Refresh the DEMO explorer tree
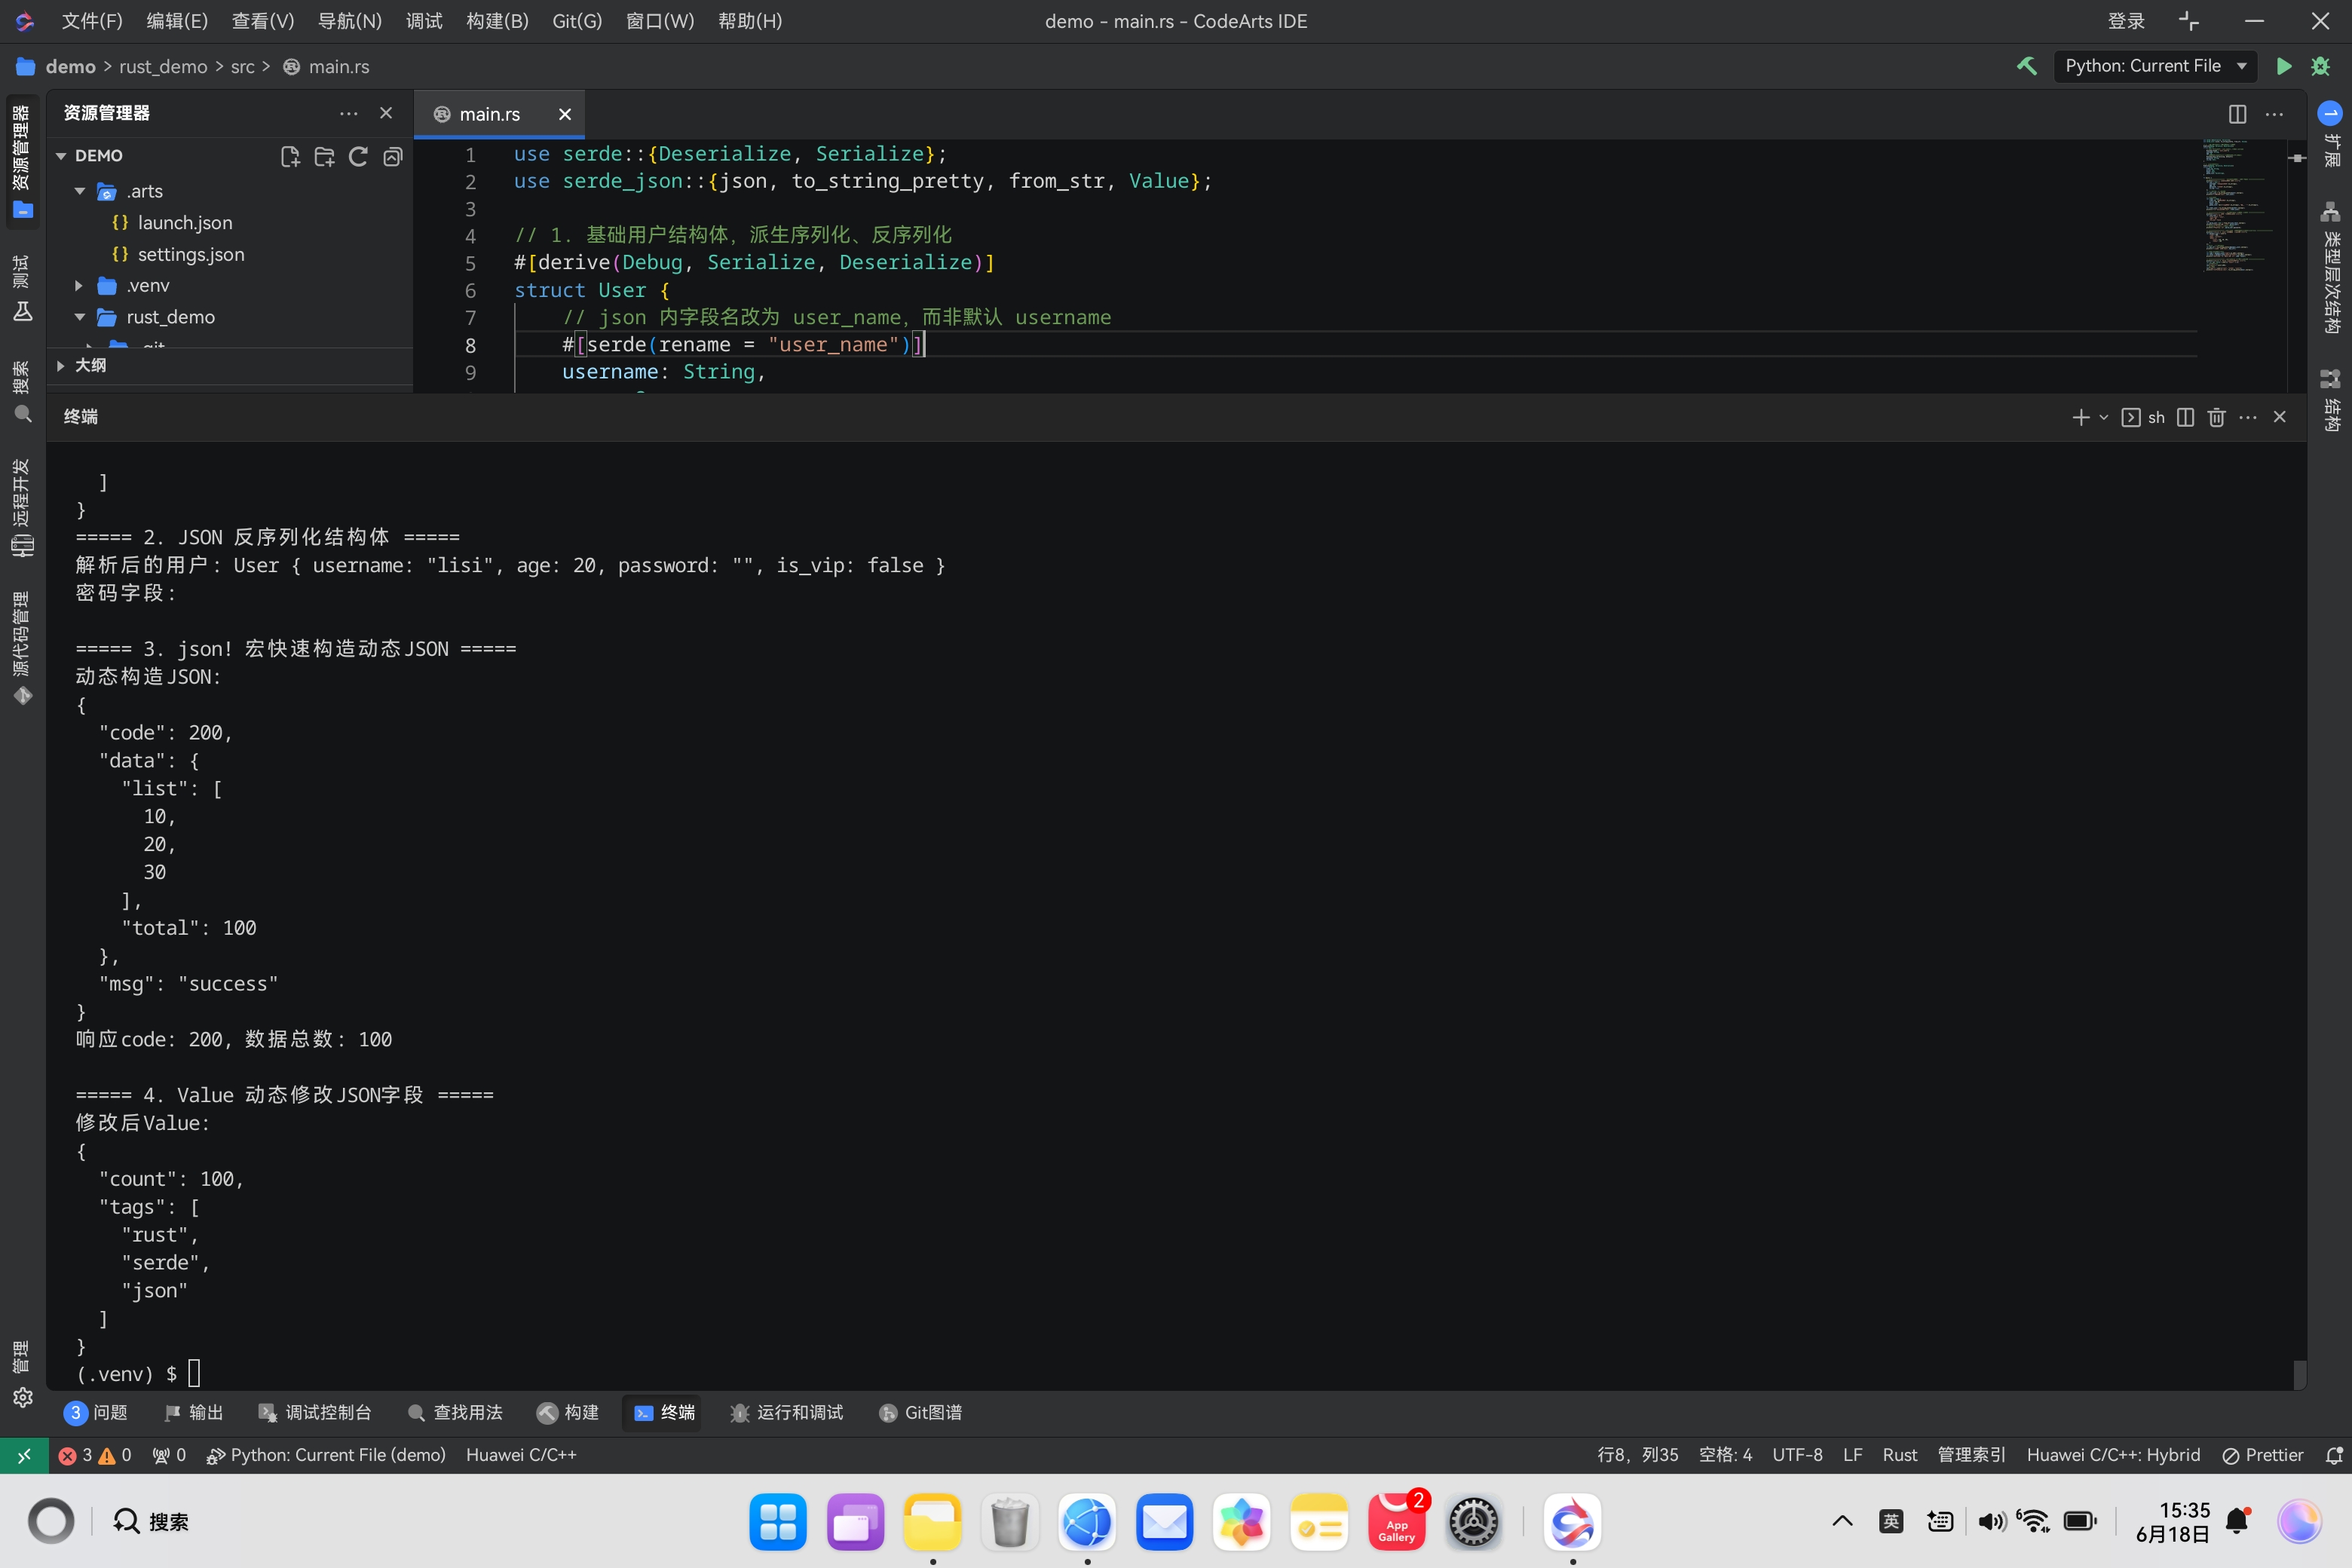 [x=358, y=156]
